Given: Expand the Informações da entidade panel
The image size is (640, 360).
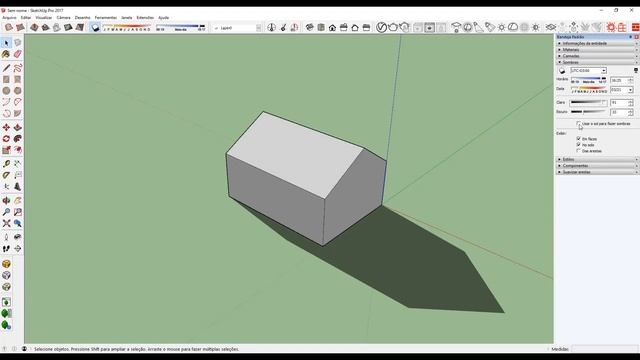Looking at the screenshot, I should click(598, 43).
